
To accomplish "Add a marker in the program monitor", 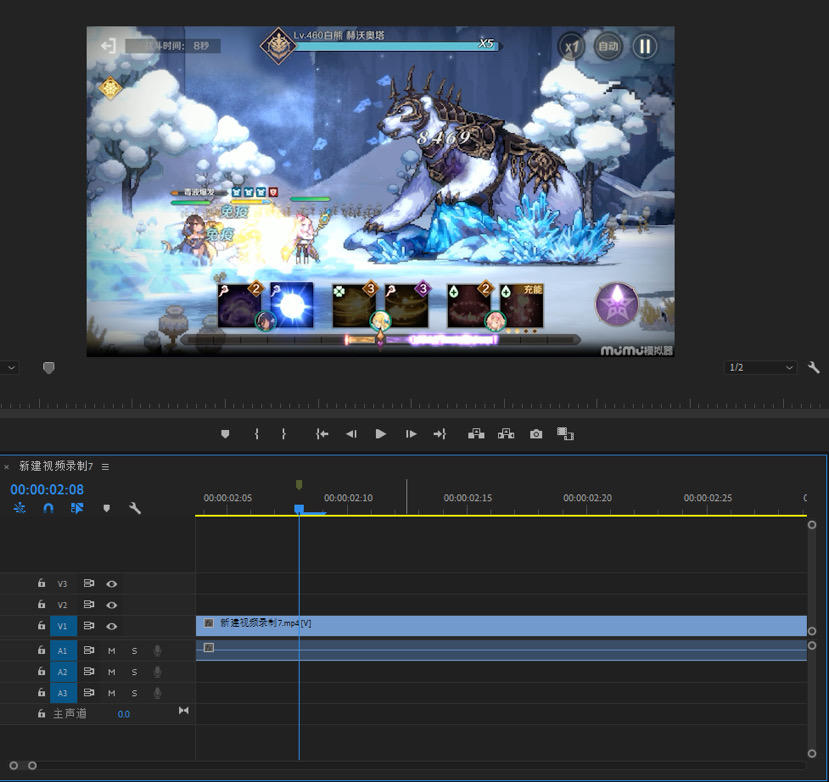I will (x=225, y=434).
